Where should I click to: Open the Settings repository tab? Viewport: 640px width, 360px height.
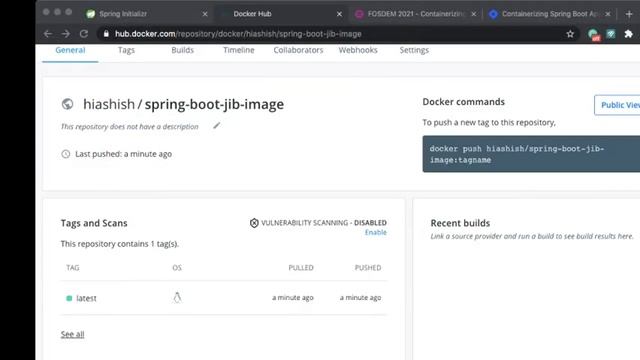coord(414,50)
